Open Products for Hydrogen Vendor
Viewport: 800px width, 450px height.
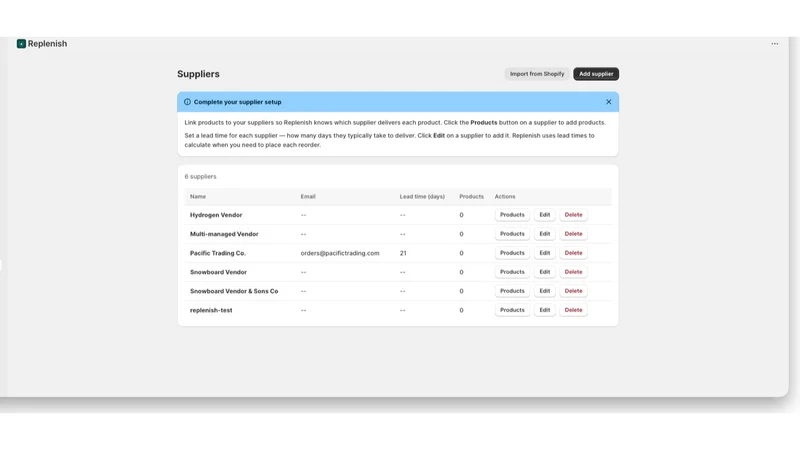click(x=512, y=215)
